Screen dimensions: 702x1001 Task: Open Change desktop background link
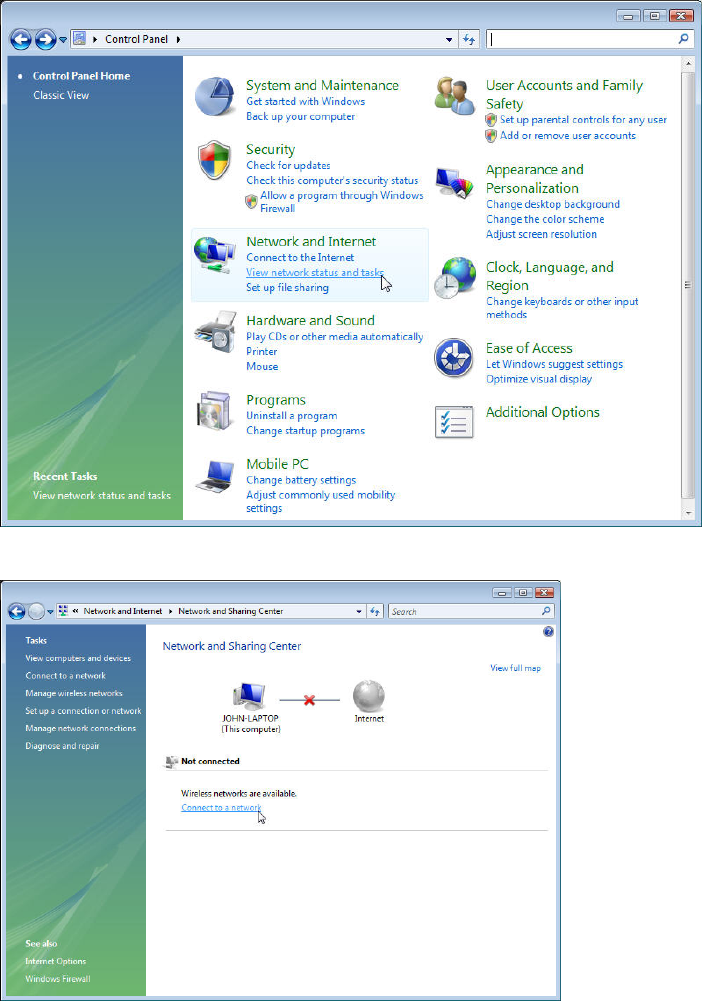tap(553, 204)
